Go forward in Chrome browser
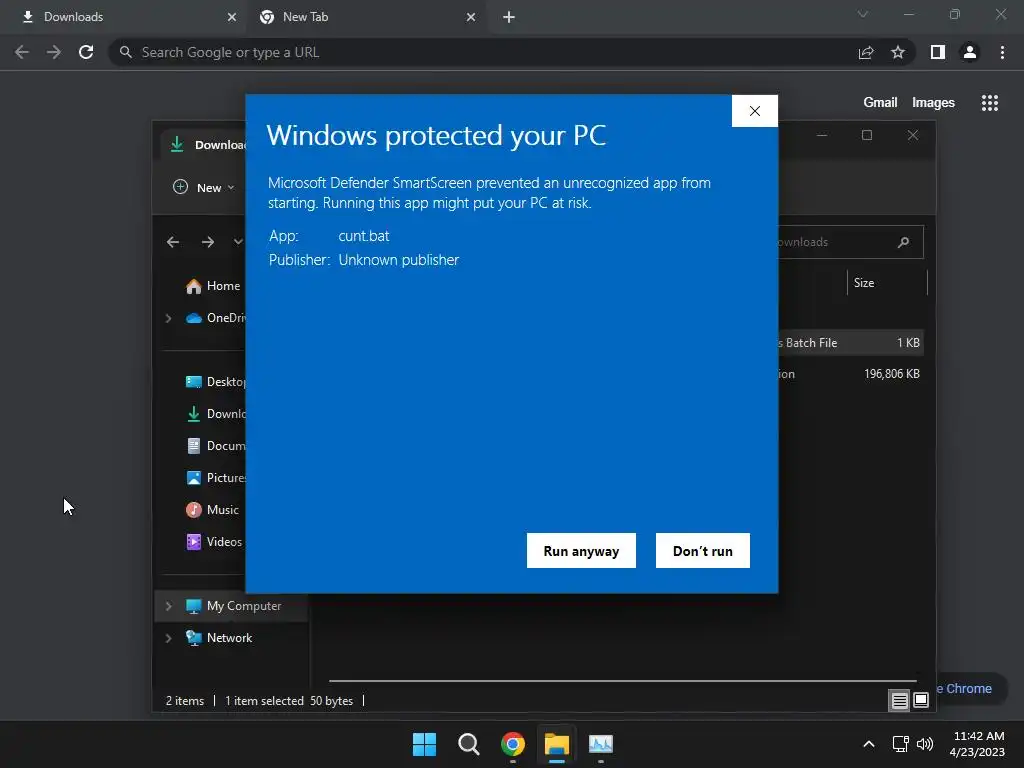The width and height of the screenshot is (1024, 768). [54, 52]
